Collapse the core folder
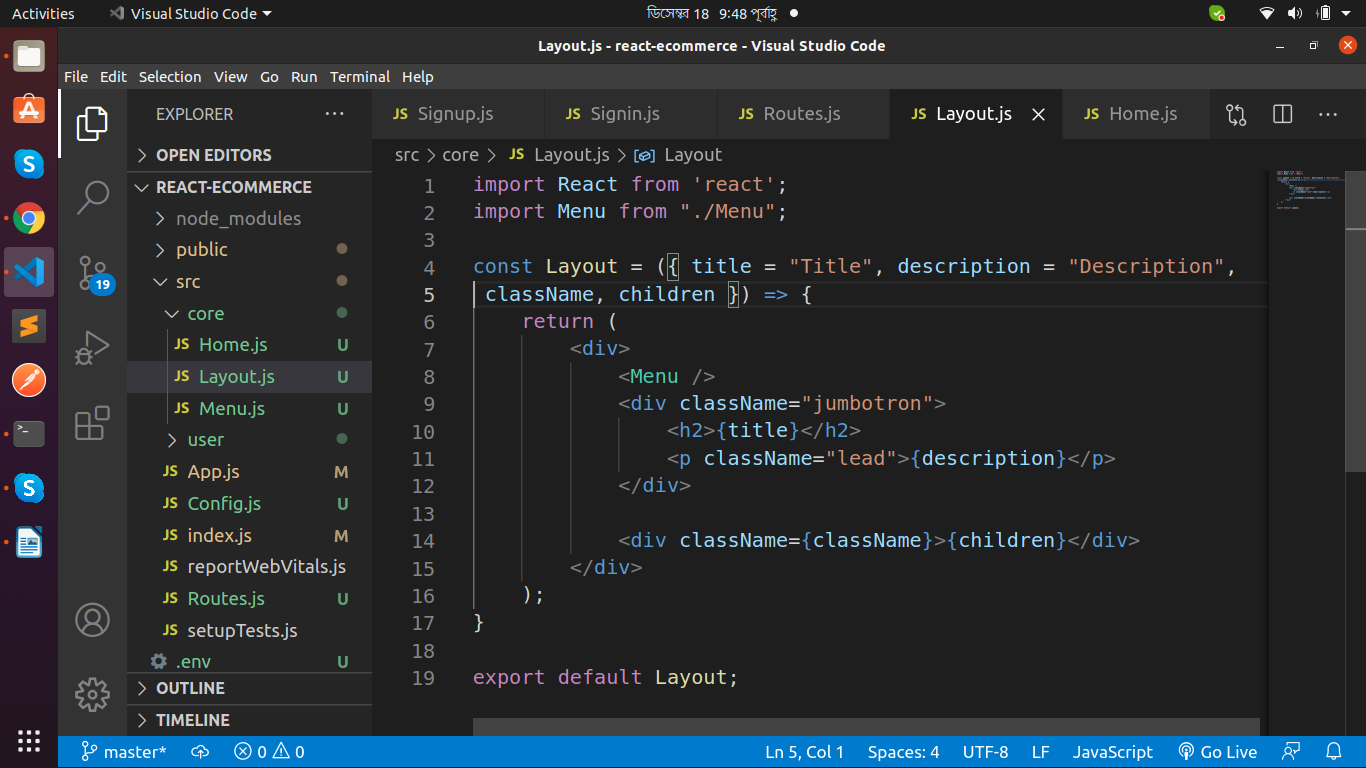Screen dimensions: 1366x768 205,313
